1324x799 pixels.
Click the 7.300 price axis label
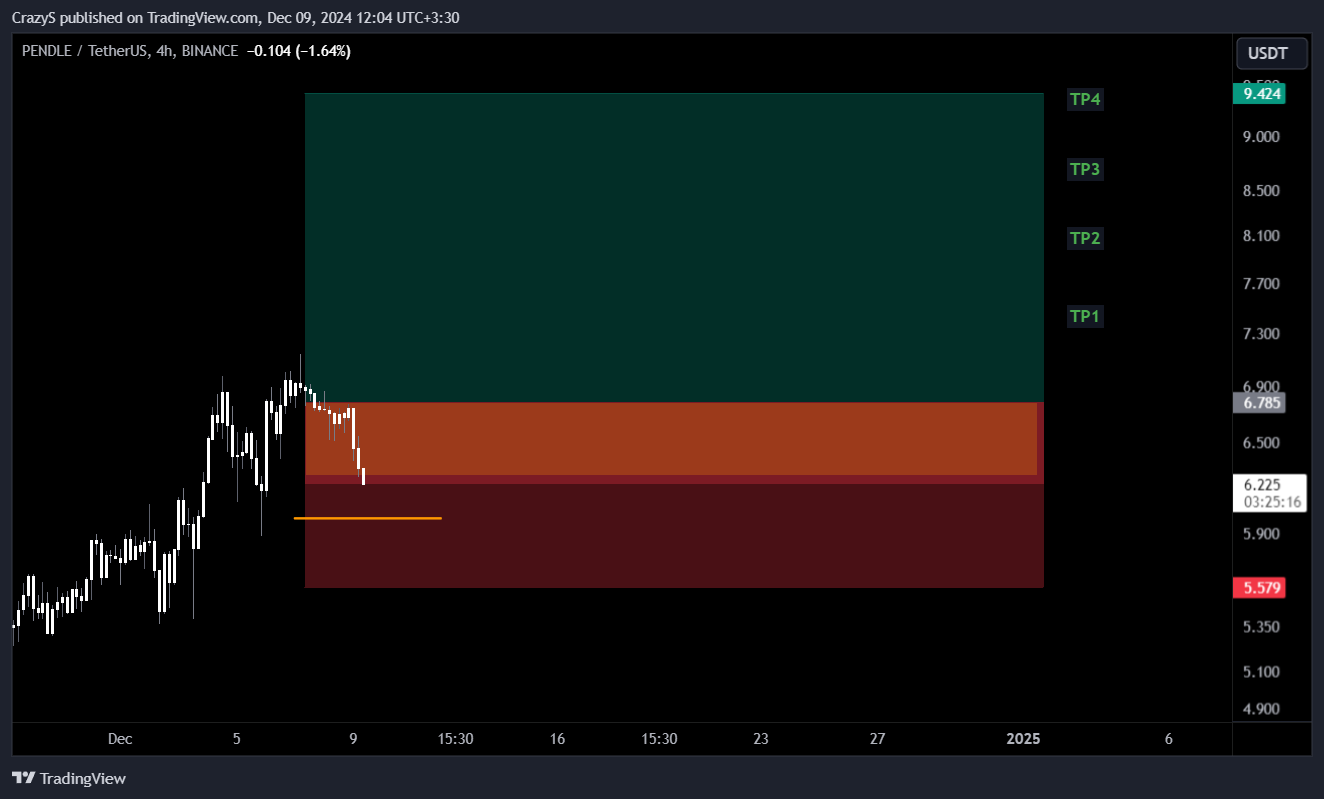coord(1262,333)
